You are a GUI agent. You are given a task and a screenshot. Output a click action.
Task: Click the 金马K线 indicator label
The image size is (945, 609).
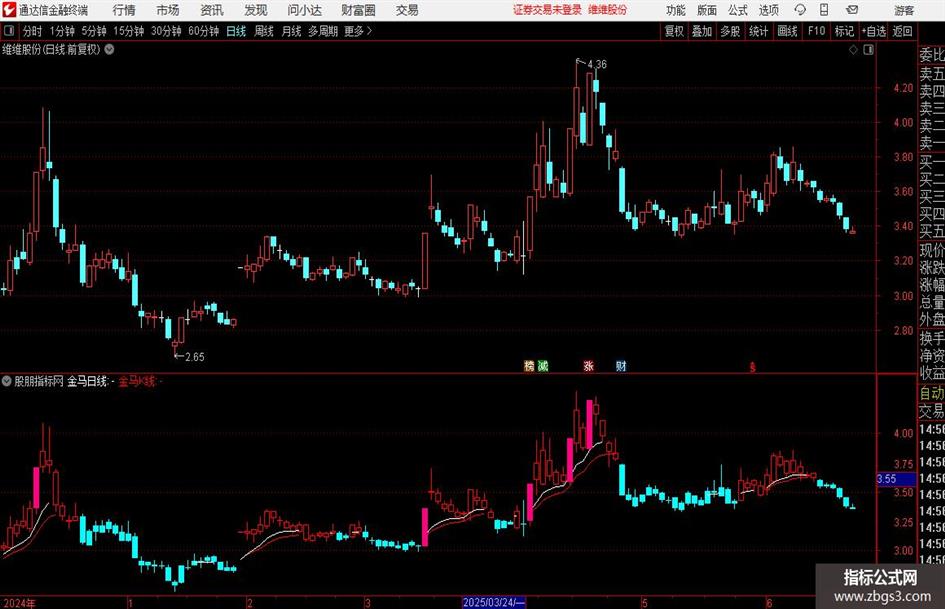coord(137,380)
